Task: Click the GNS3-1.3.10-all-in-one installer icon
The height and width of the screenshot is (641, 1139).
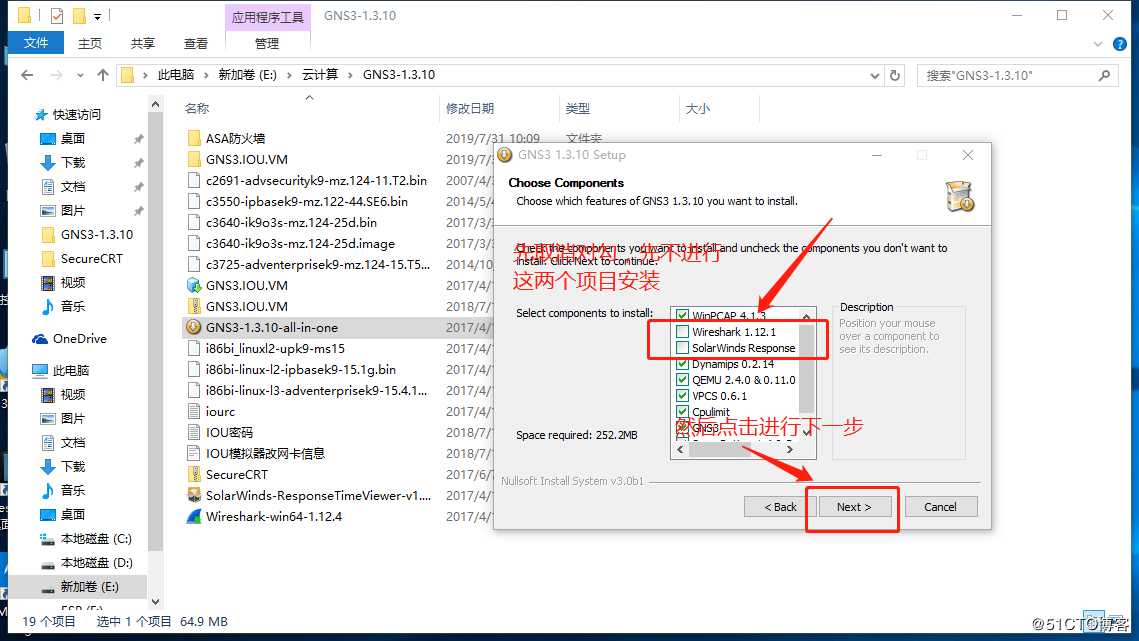Action: click(x=193, y=327)
